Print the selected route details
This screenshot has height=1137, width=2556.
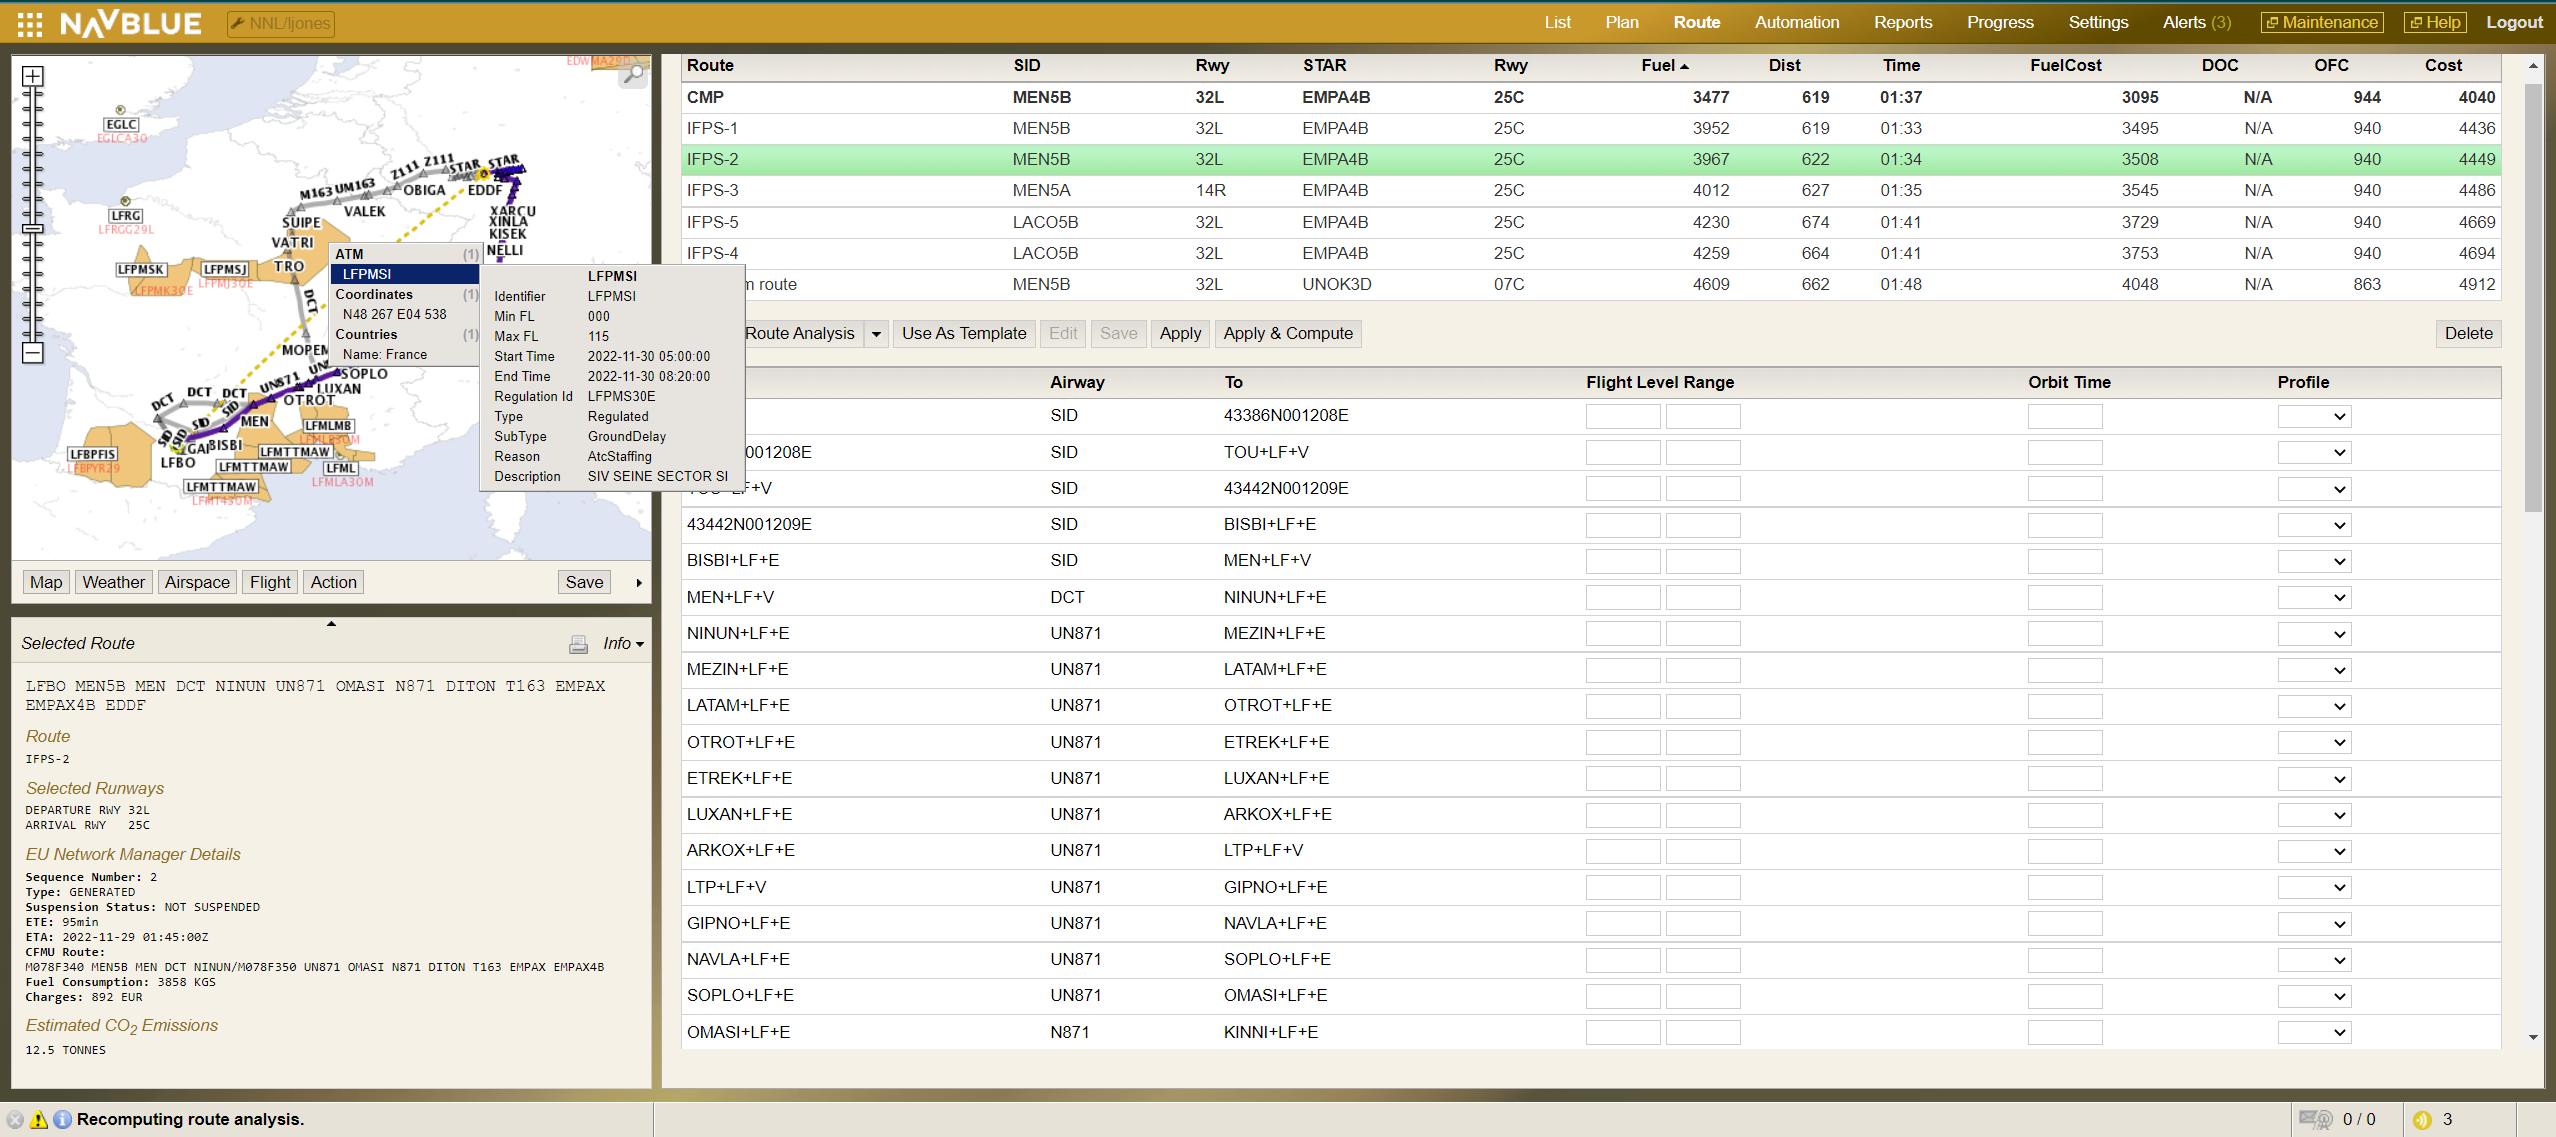(x=578, y=644)
